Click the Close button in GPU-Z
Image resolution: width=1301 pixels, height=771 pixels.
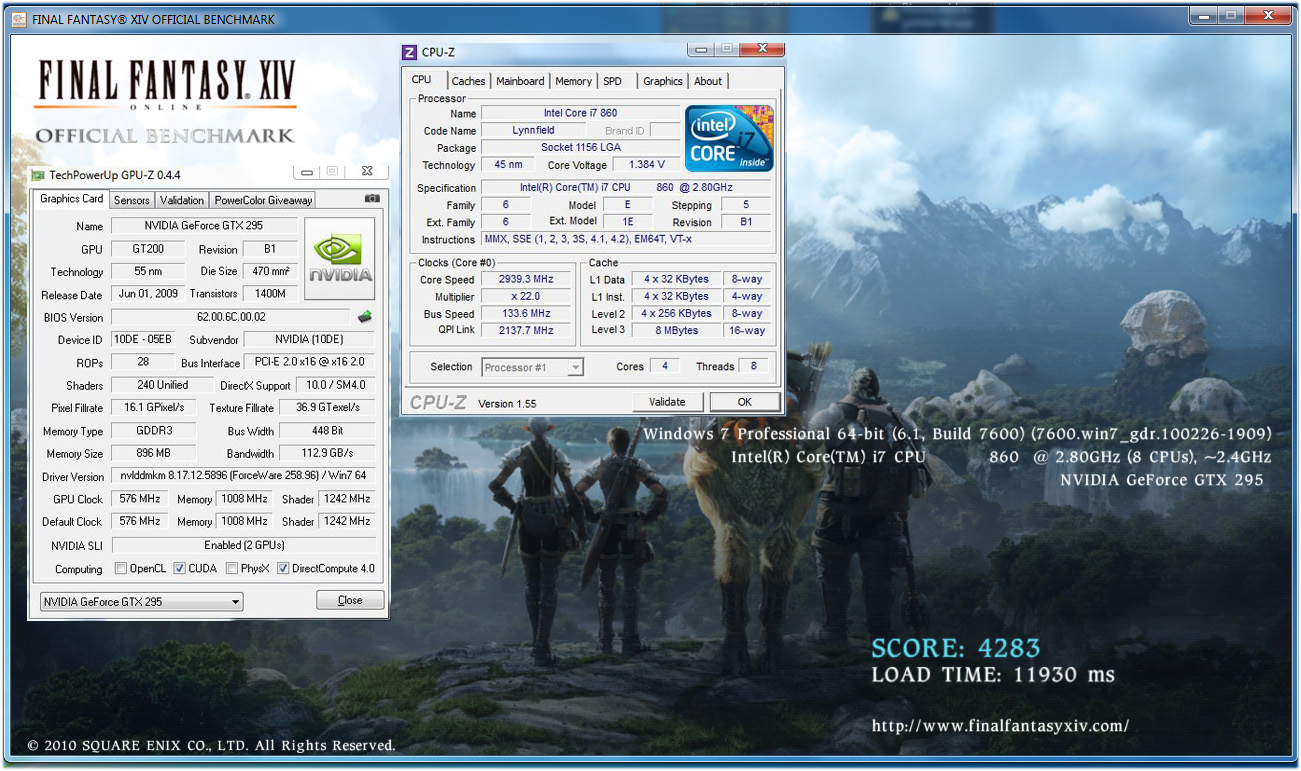pos(350,600)
